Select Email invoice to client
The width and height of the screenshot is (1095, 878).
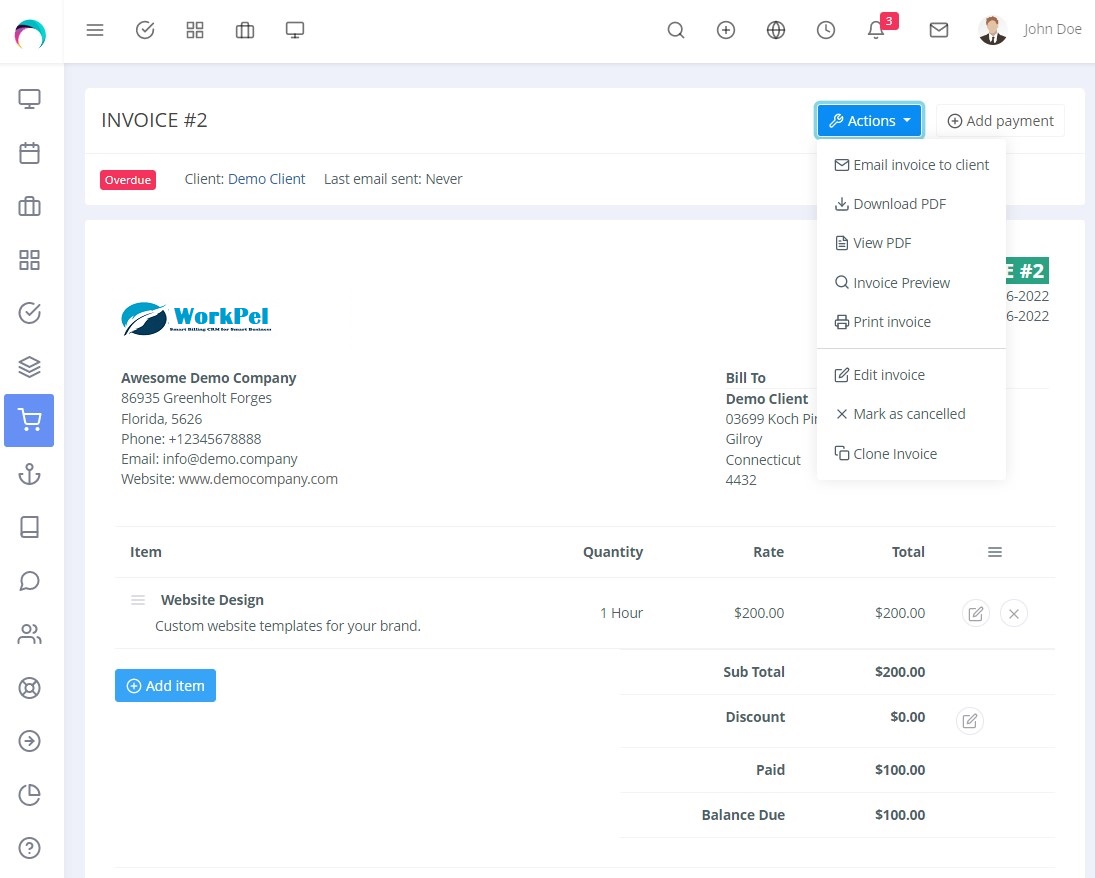pos(911,165)
